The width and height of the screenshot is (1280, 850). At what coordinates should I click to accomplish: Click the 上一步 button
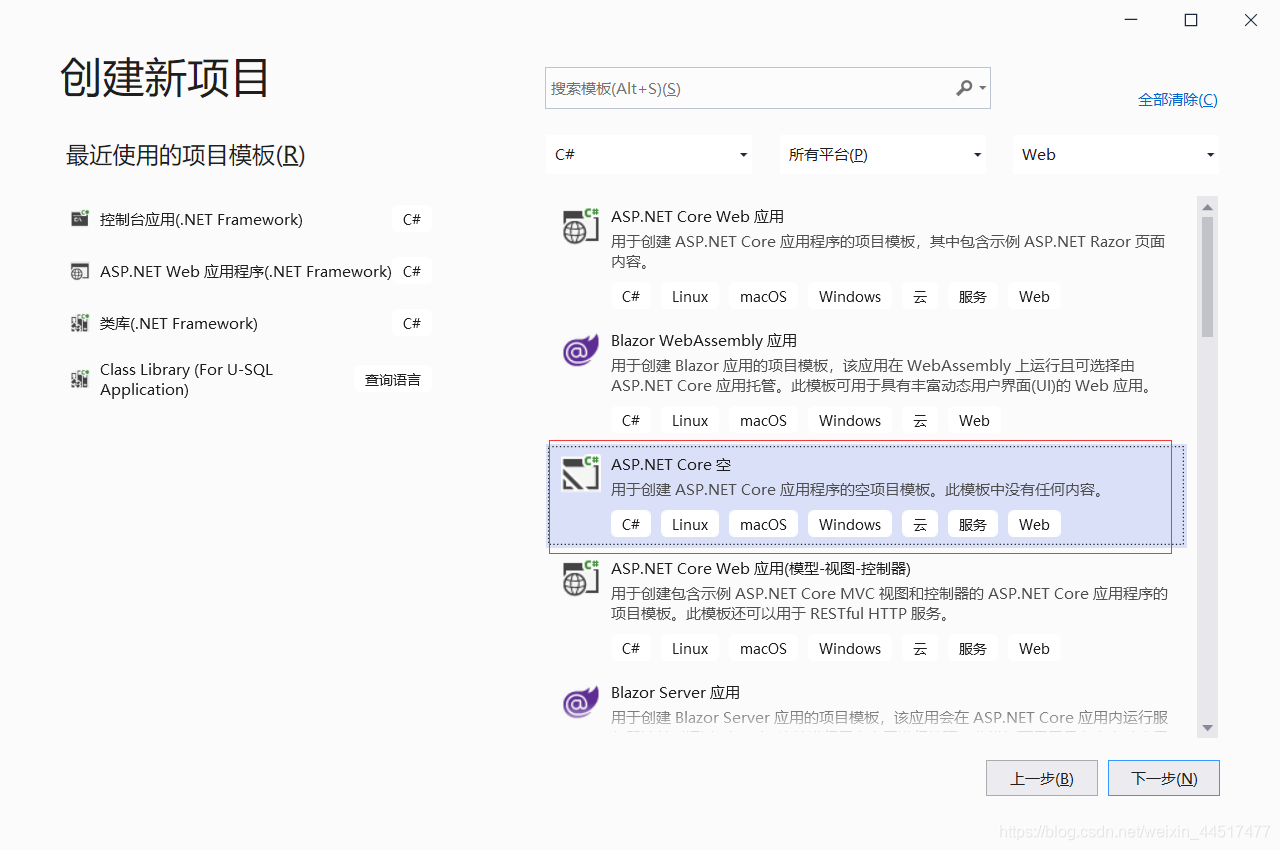pyautogui.click(x=1041, y=778)
